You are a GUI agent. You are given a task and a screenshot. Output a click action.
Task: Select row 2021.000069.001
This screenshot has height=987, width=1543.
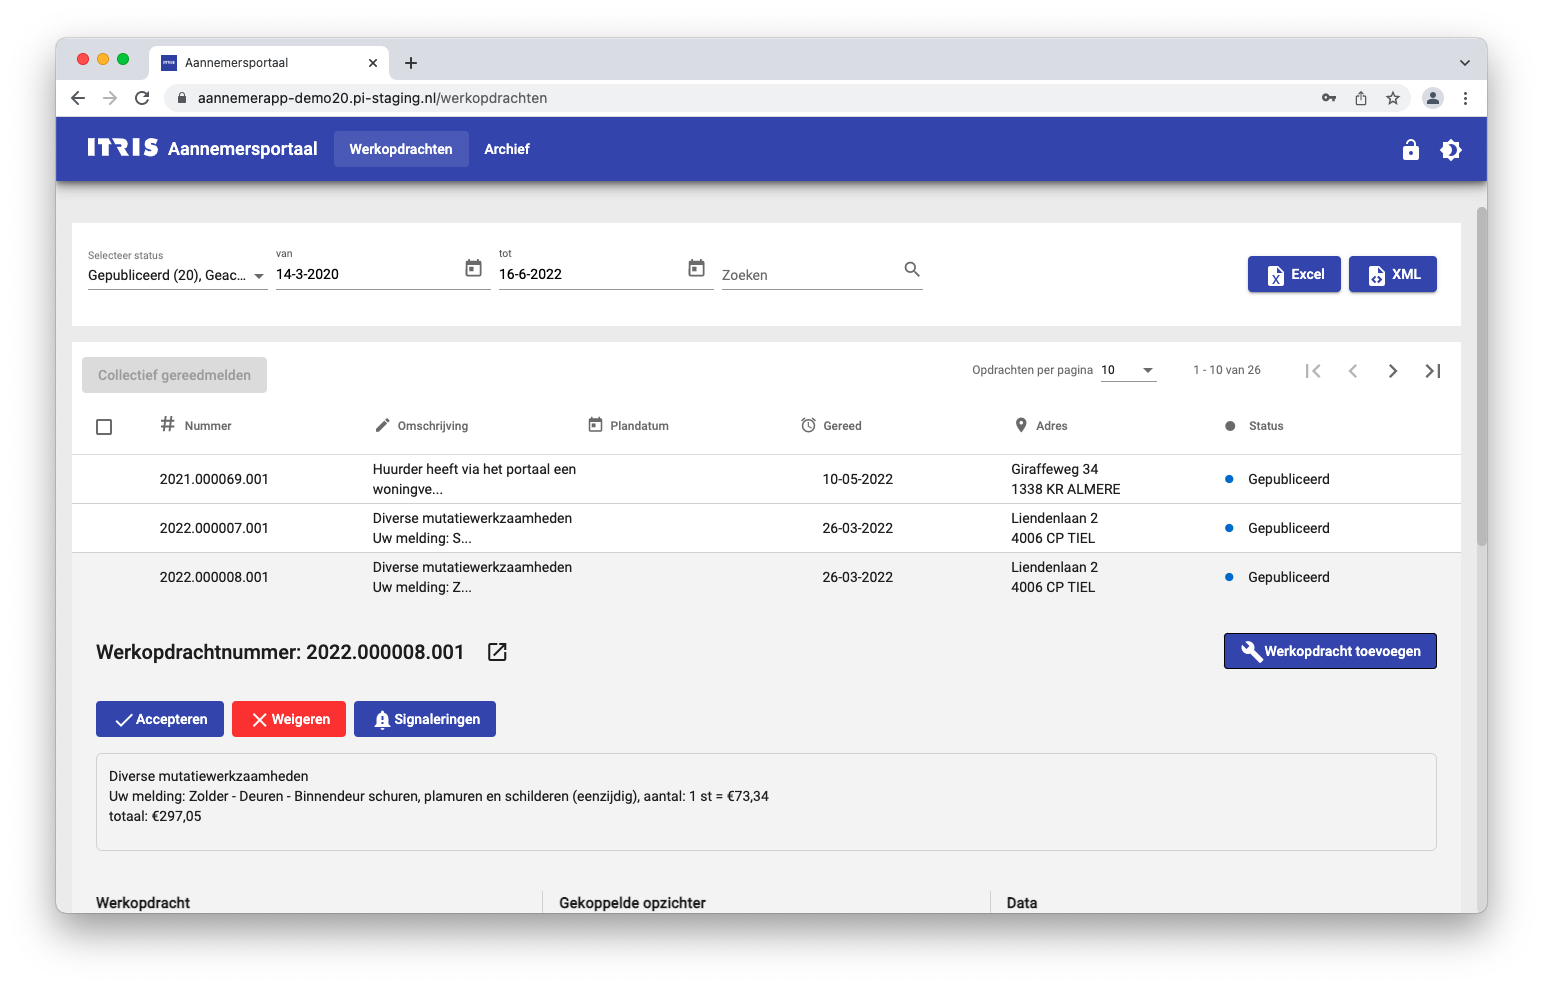766,479
